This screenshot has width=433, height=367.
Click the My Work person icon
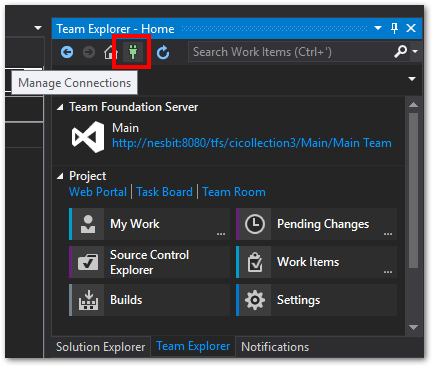[88, 224]
